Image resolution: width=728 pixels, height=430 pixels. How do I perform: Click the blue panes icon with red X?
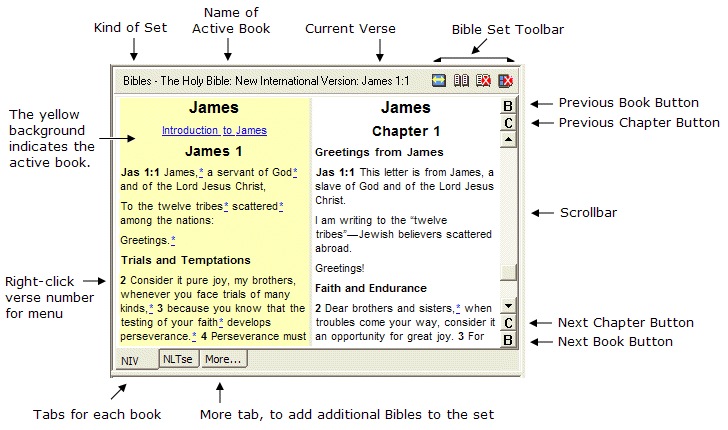click(x=505, y=80)
